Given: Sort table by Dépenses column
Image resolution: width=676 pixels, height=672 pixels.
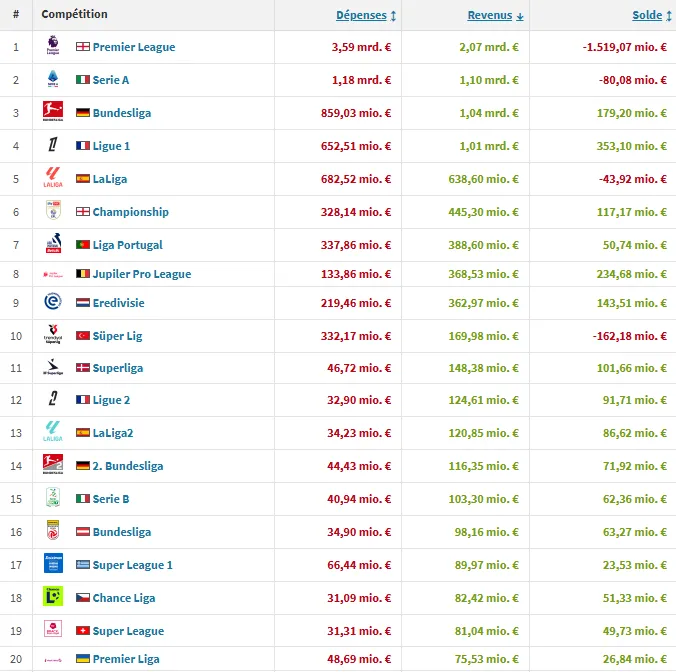Looking at the screenshot, I should coord(366,15).
